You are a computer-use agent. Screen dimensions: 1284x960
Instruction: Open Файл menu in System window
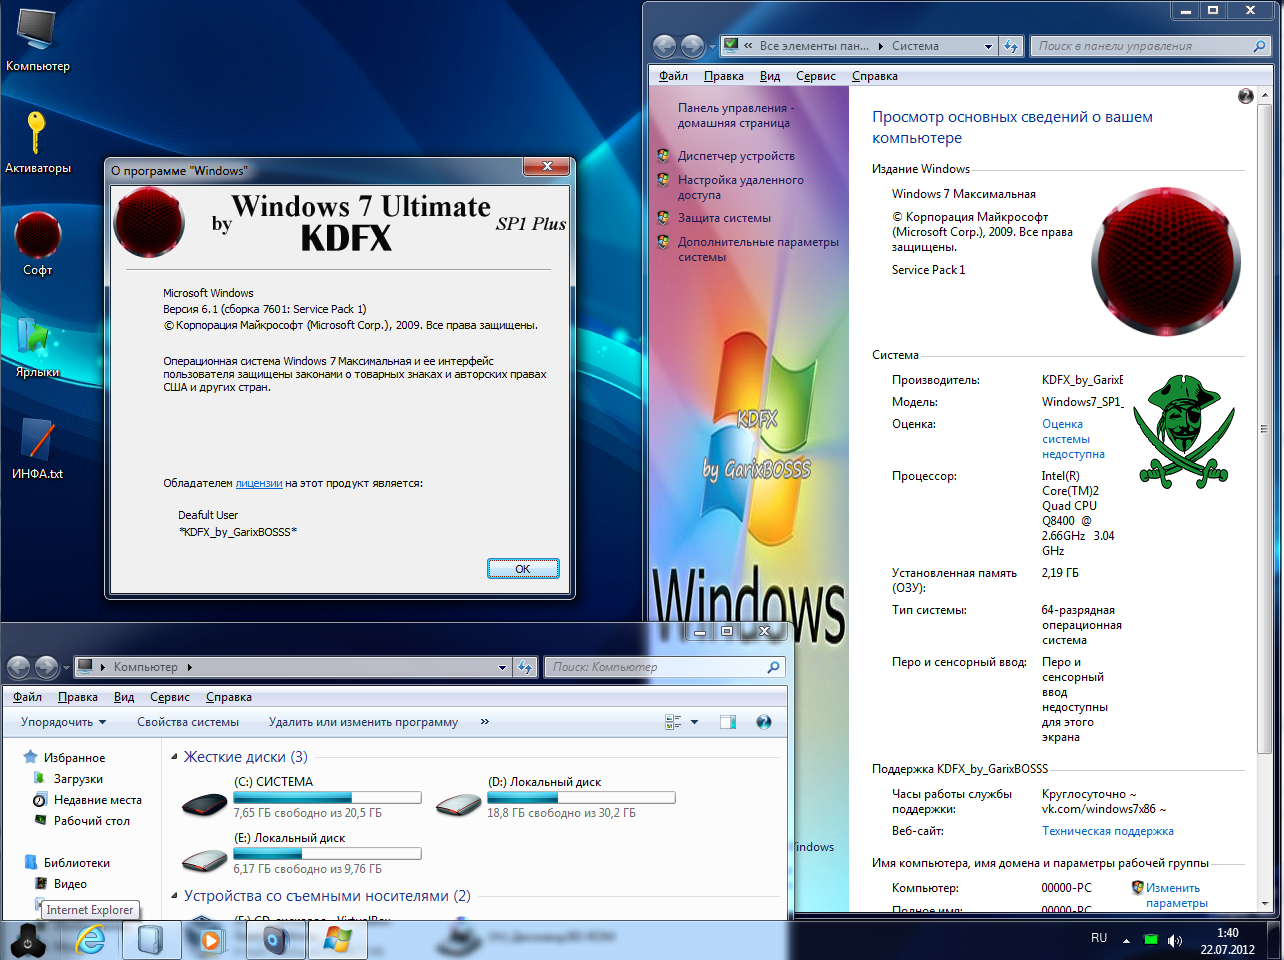673,76
